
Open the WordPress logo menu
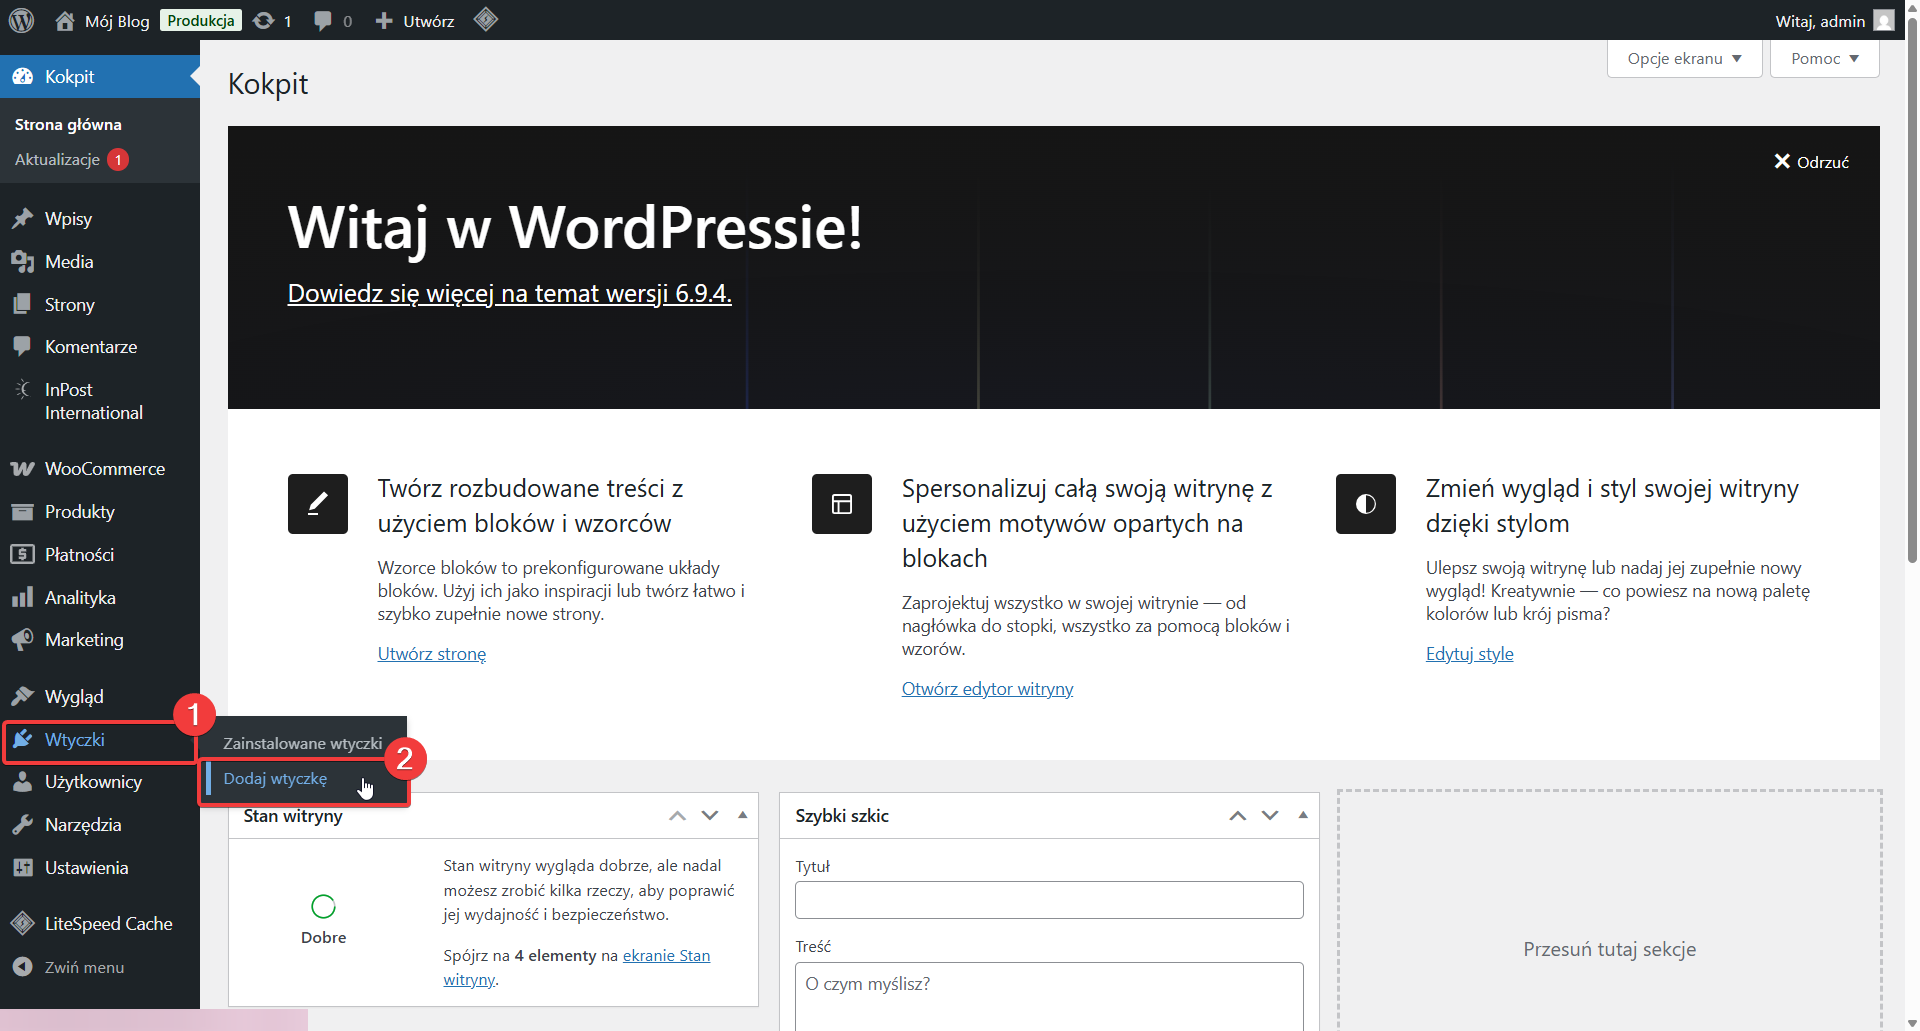[x=22, y=20]
